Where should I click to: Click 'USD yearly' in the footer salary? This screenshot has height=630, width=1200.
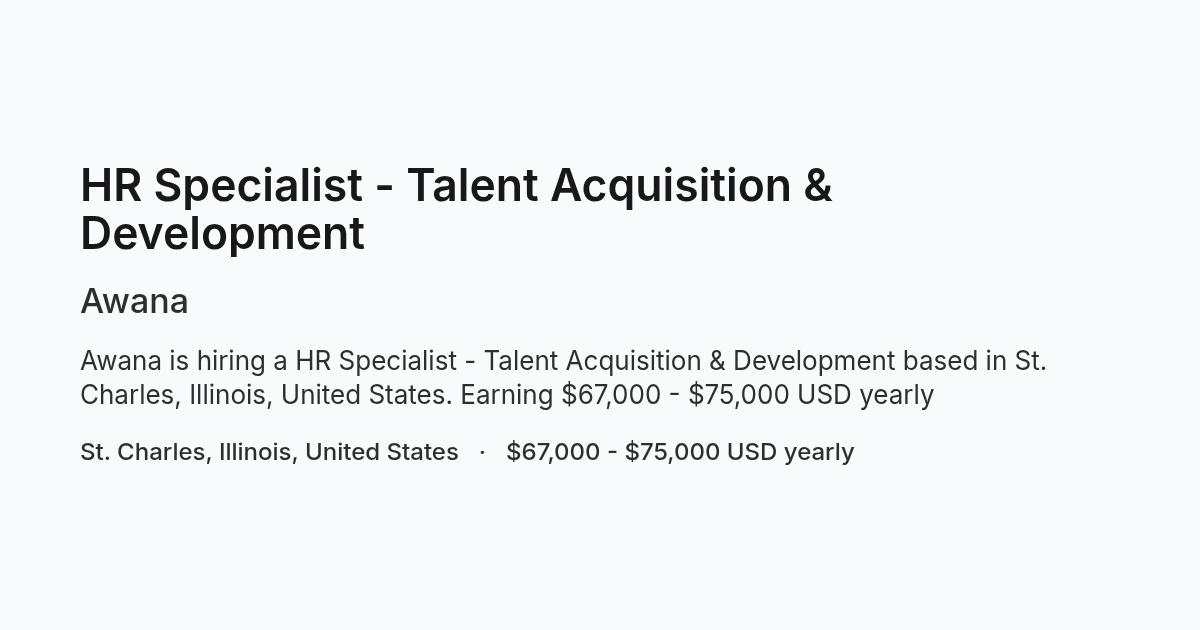coord(790,452)
